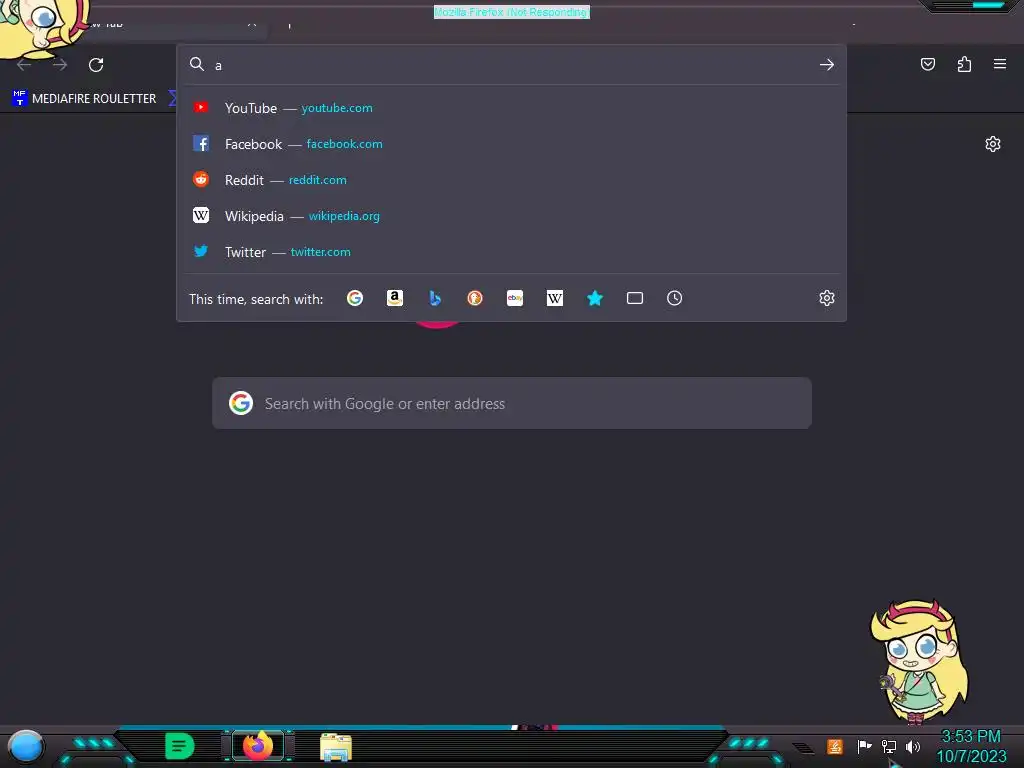This screenshot has width=1024, height=768.
Task: Open new tab personalize gear icon
Action: tap(993, 144)
